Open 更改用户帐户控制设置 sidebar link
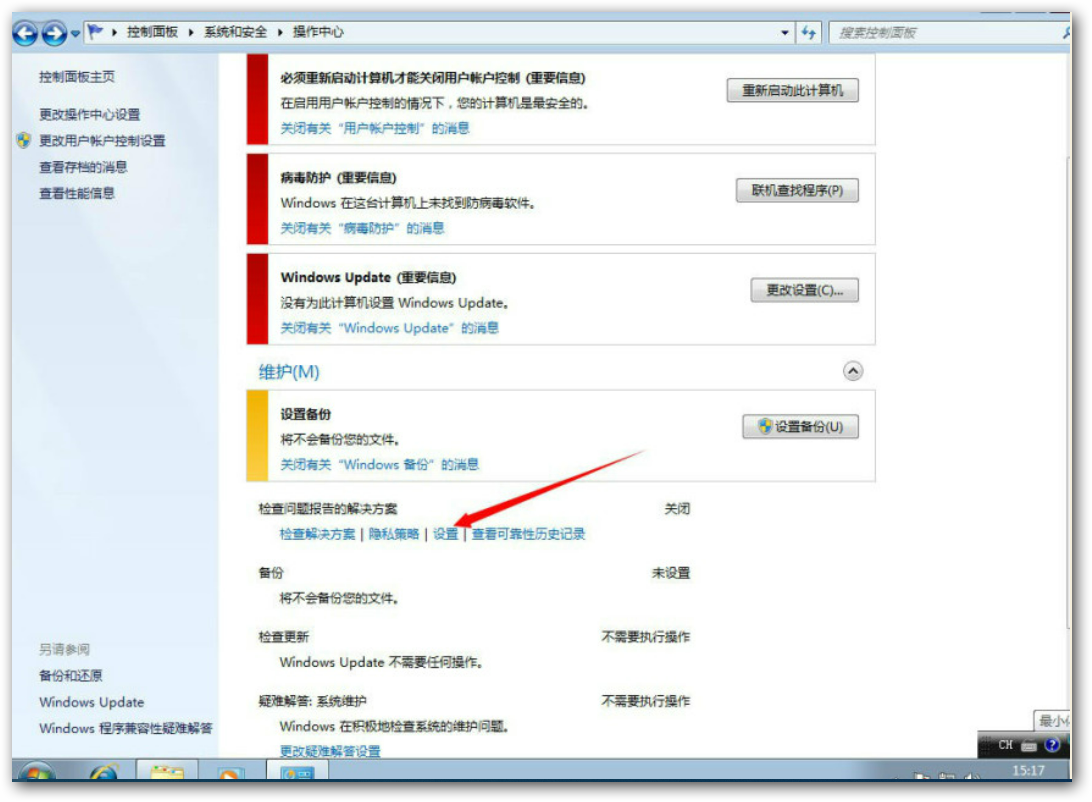The width and height of the screenshot is (1092, 802). 102,141
